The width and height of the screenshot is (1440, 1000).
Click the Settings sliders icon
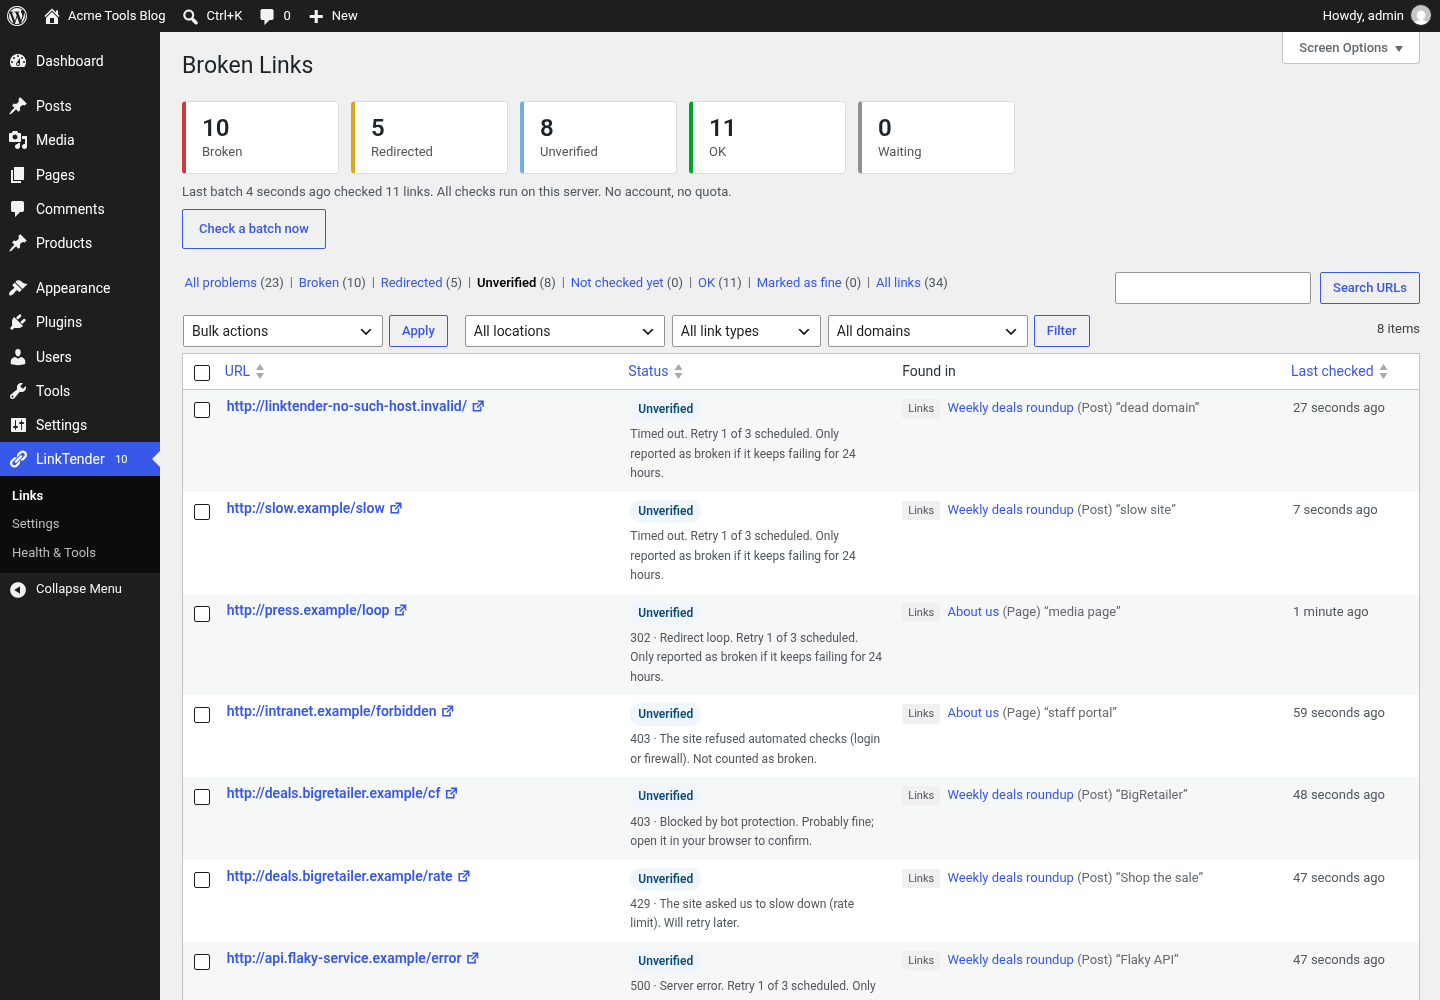click(x=18, y=425)
